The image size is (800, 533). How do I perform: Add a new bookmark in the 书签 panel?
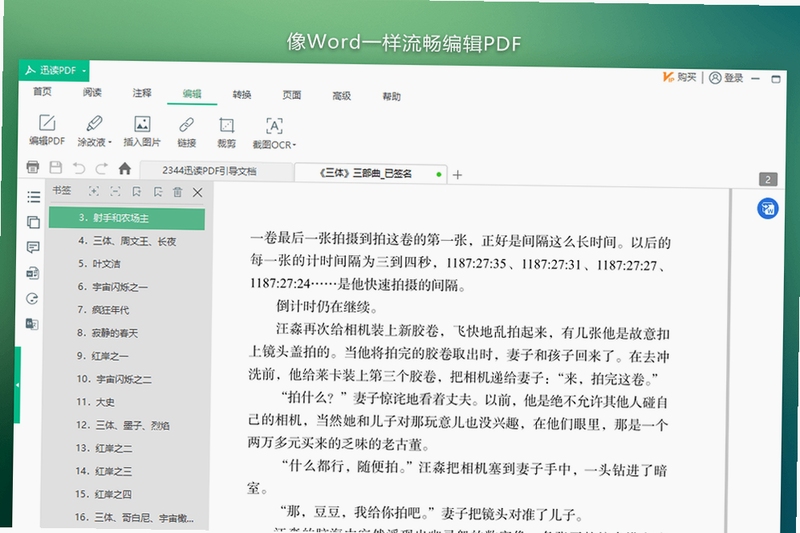(x=136, y=192)
